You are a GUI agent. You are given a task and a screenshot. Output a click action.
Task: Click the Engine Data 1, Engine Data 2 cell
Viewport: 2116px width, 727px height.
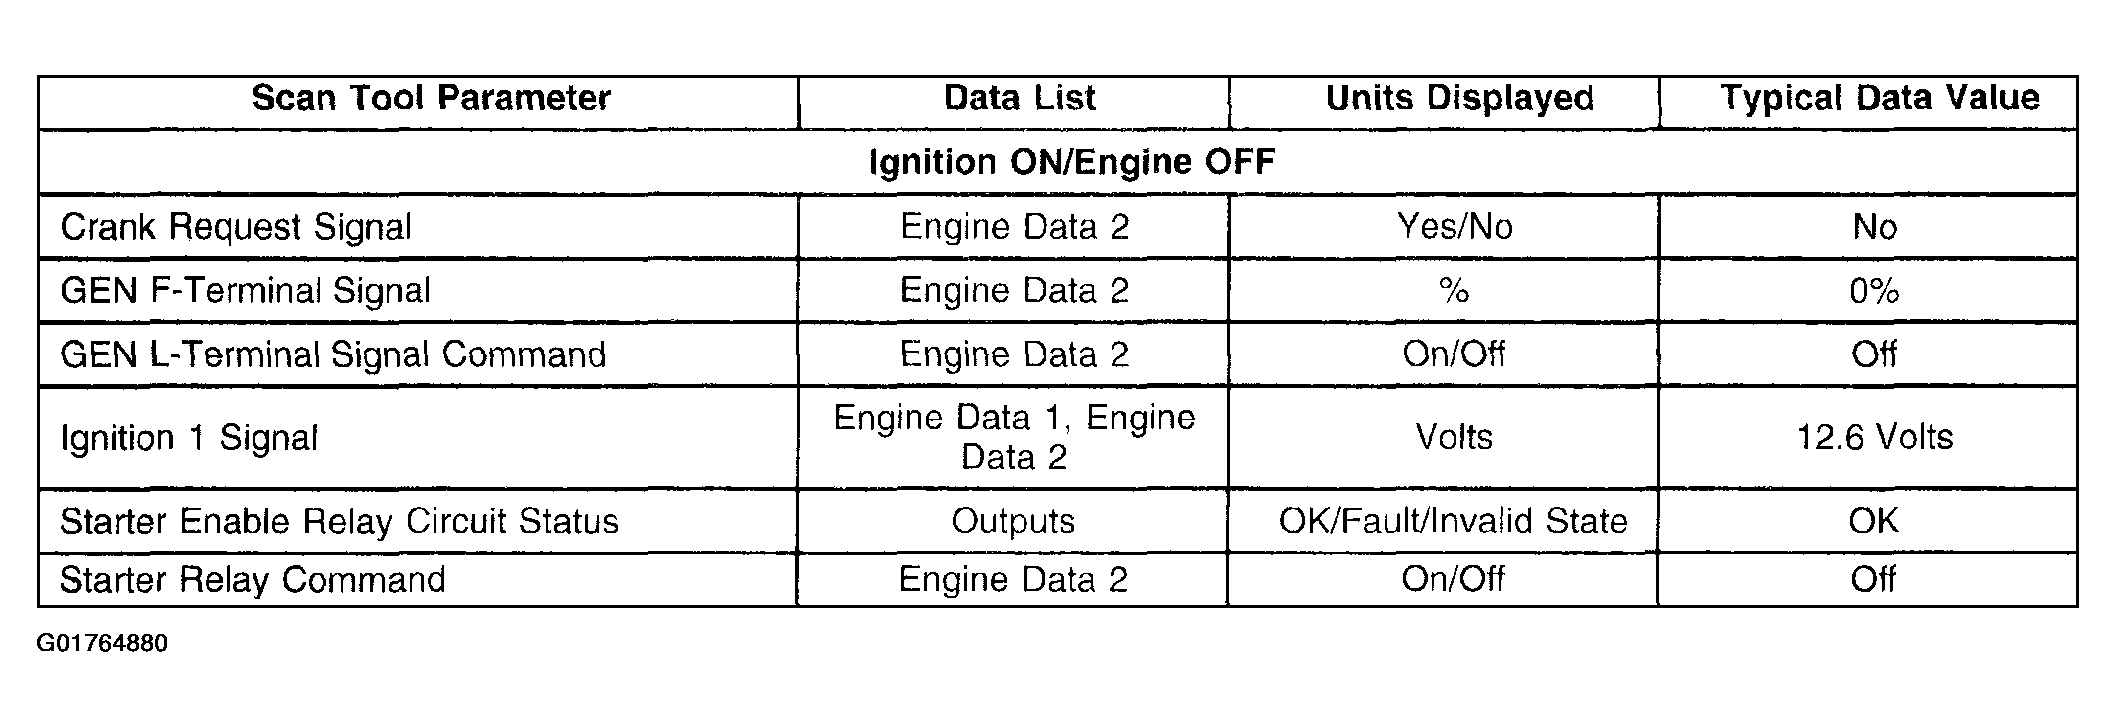(x=1013, y=438)
